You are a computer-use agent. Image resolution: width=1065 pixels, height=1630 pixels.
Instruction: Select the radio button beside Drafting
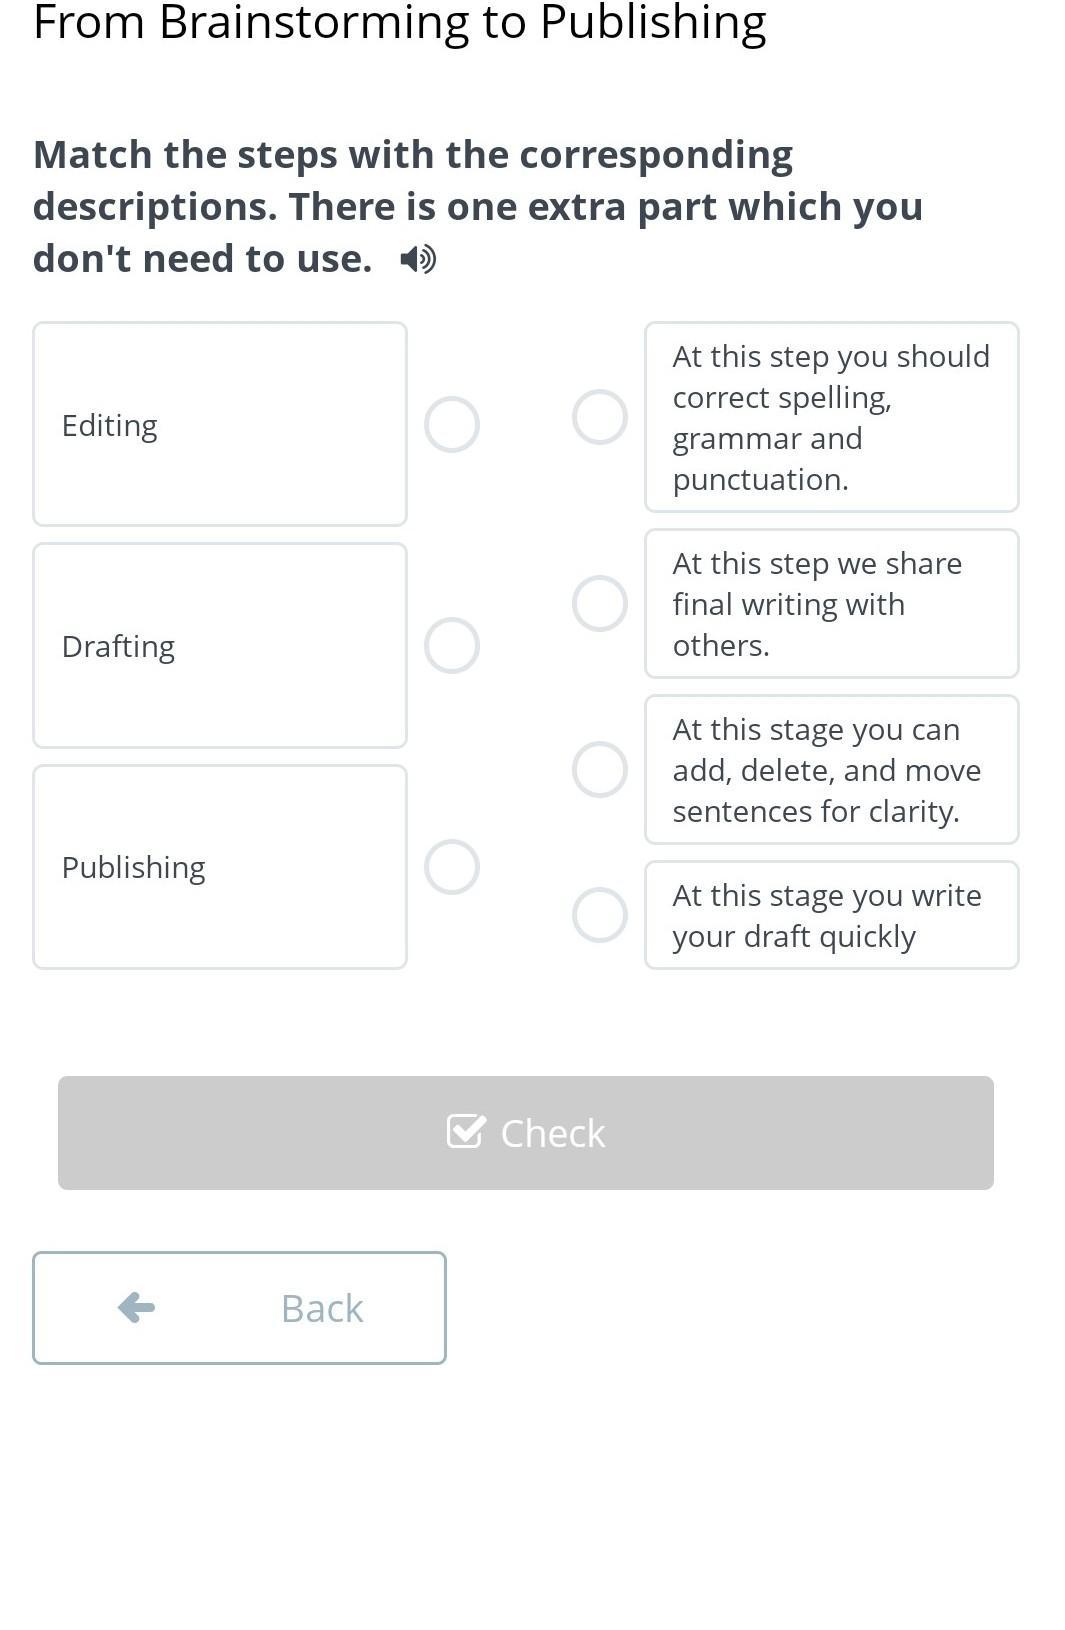[x=452, y=645]
